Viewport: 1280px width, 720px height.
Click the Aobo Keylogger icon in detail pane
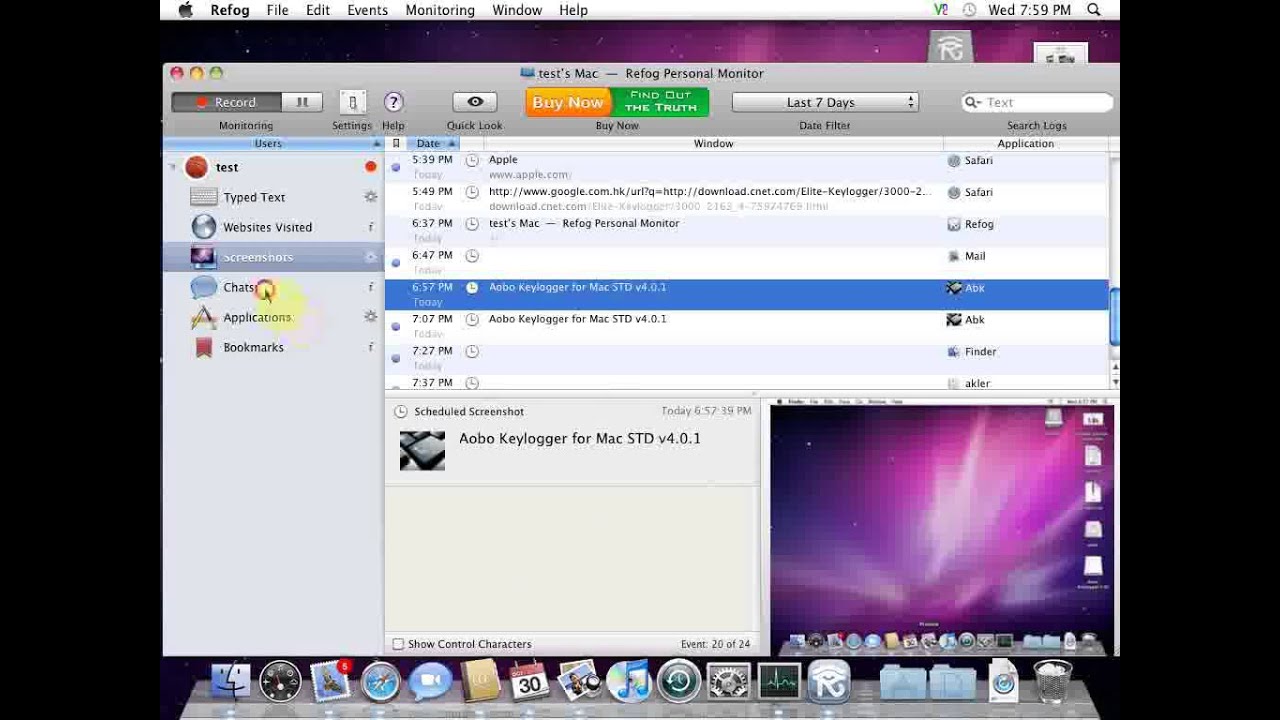coord(422,451)
